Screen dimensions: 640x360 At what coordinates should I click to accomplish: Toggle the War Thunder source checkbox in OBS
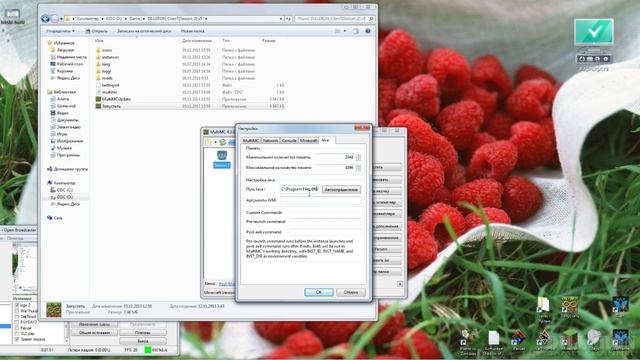(17, 311)
